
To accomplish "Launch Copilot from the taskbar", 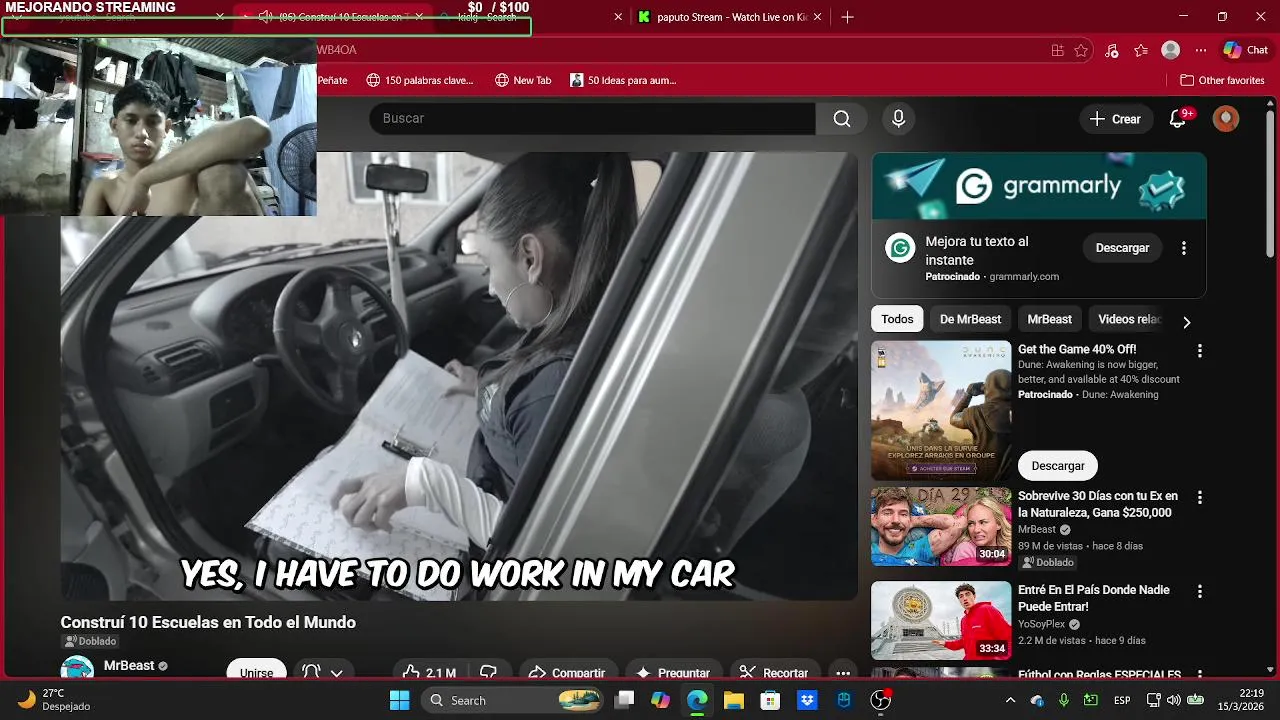I will (x=660, y=700).
